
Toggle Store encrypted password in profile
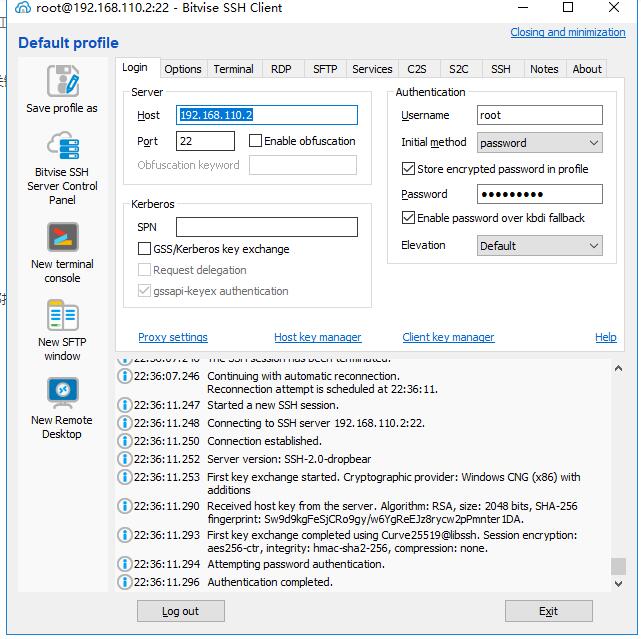pos(408,169)
